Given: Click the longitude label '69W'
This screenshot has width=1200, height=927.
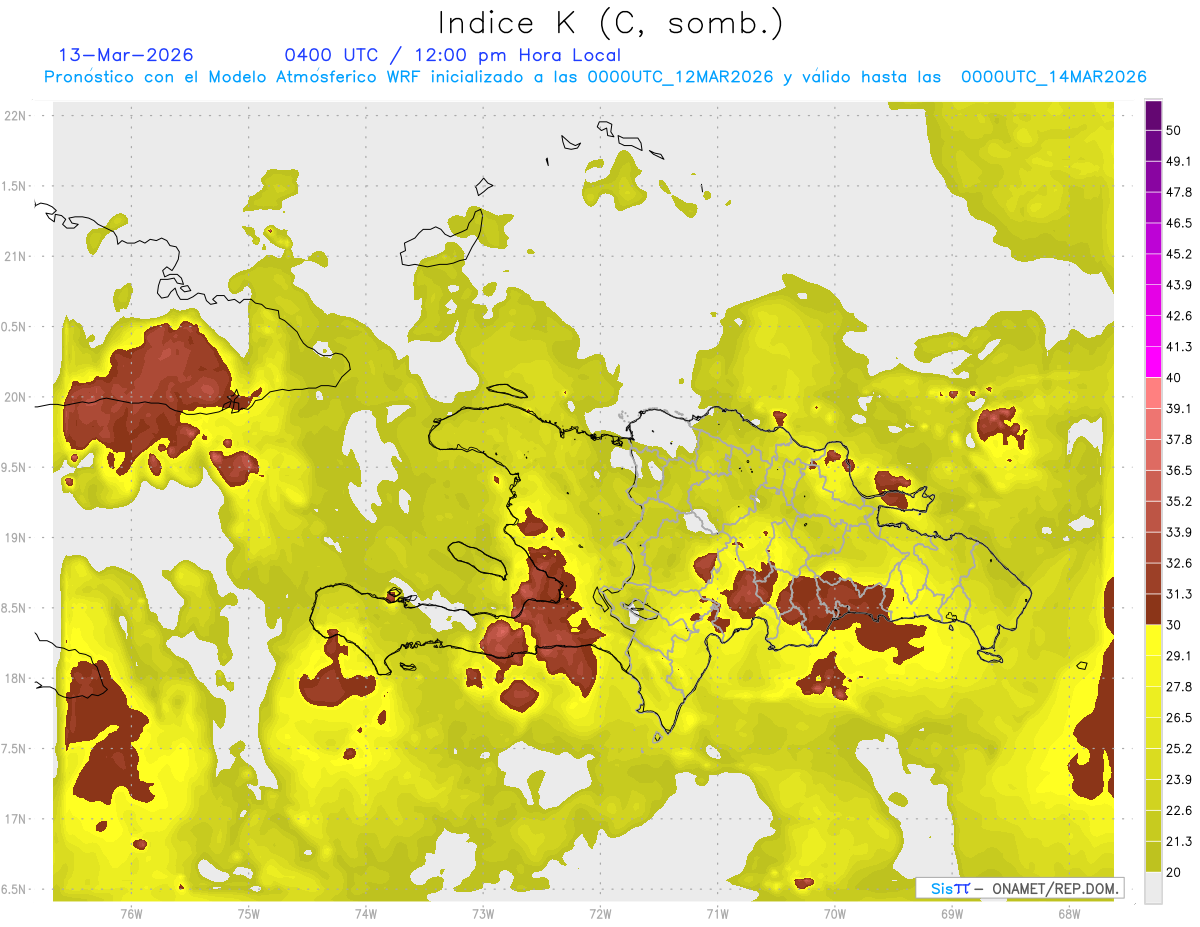Looking at the screenshot, I should [952, 914].
